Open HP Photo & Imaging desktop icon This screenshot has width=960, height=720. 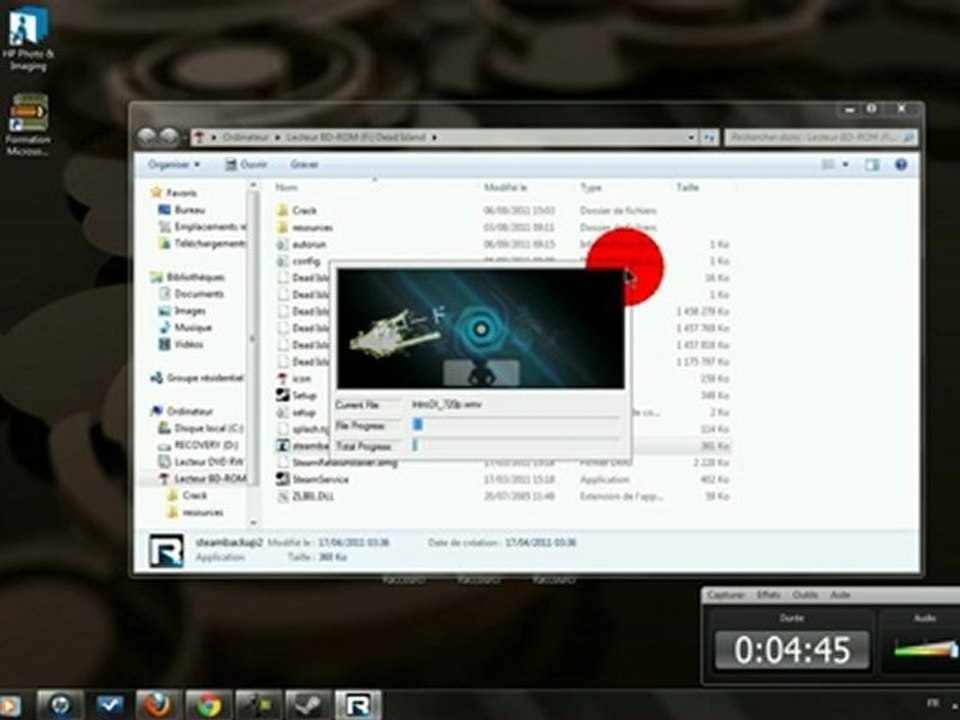(28, 38)
